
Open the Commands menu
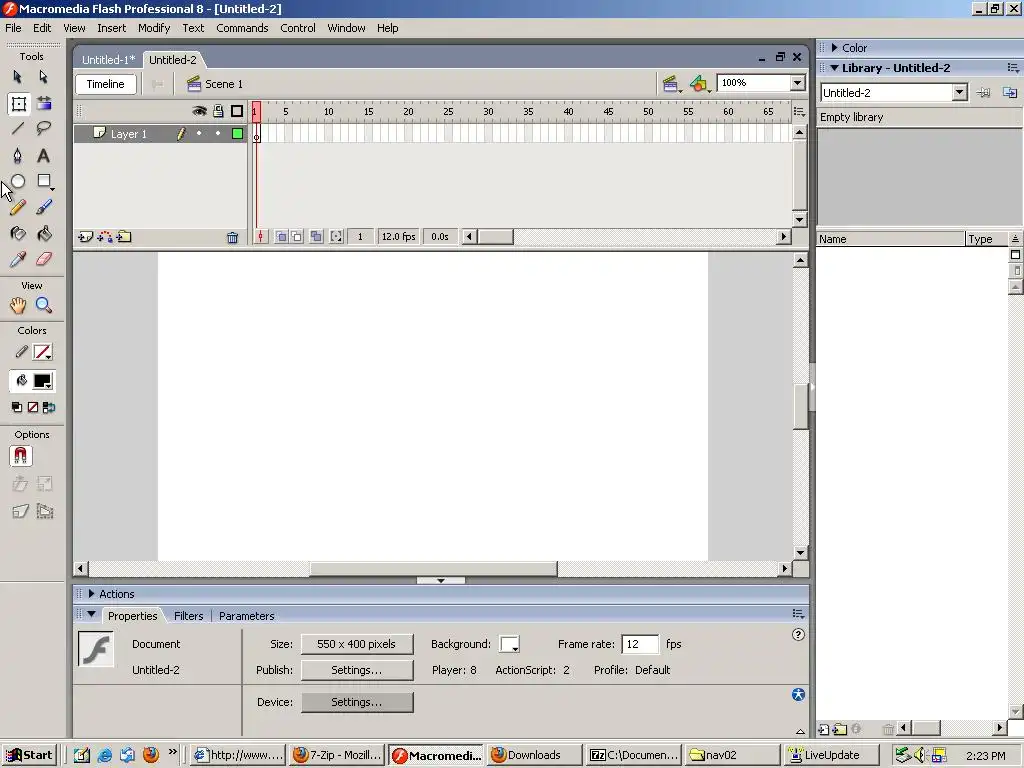[x=242, y=28]
